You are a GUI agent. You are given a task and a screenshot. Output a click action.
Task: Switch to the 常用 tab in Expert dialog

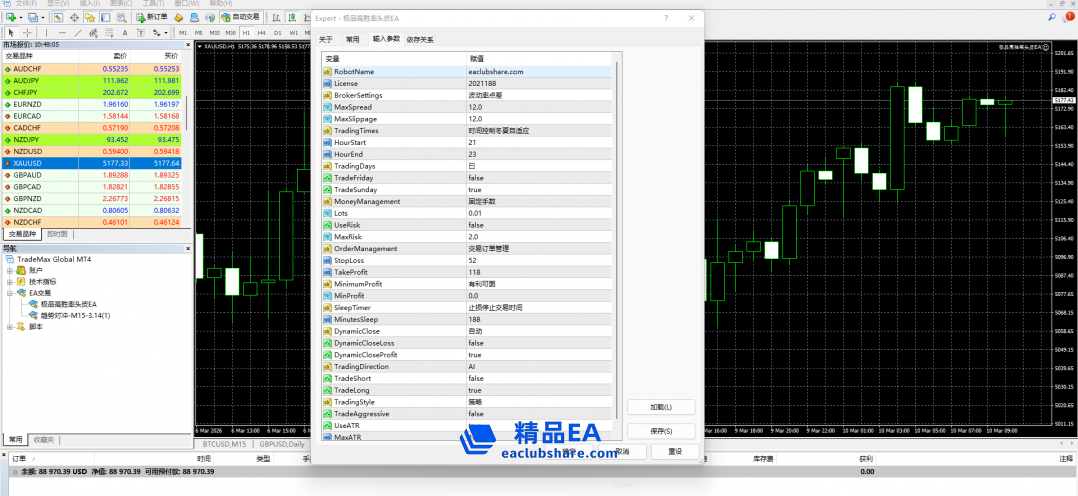352,39
